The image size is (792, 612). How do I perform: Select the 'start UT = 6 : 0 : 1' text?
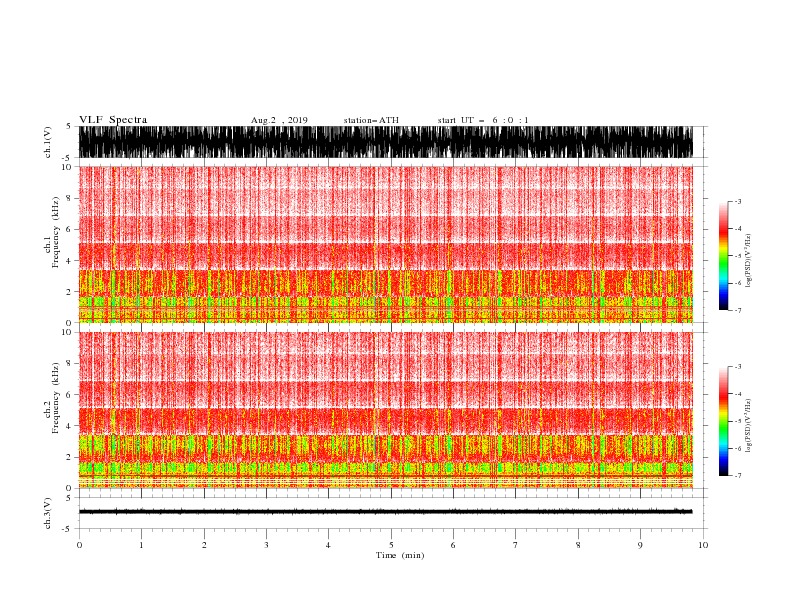tap(483, 120)
